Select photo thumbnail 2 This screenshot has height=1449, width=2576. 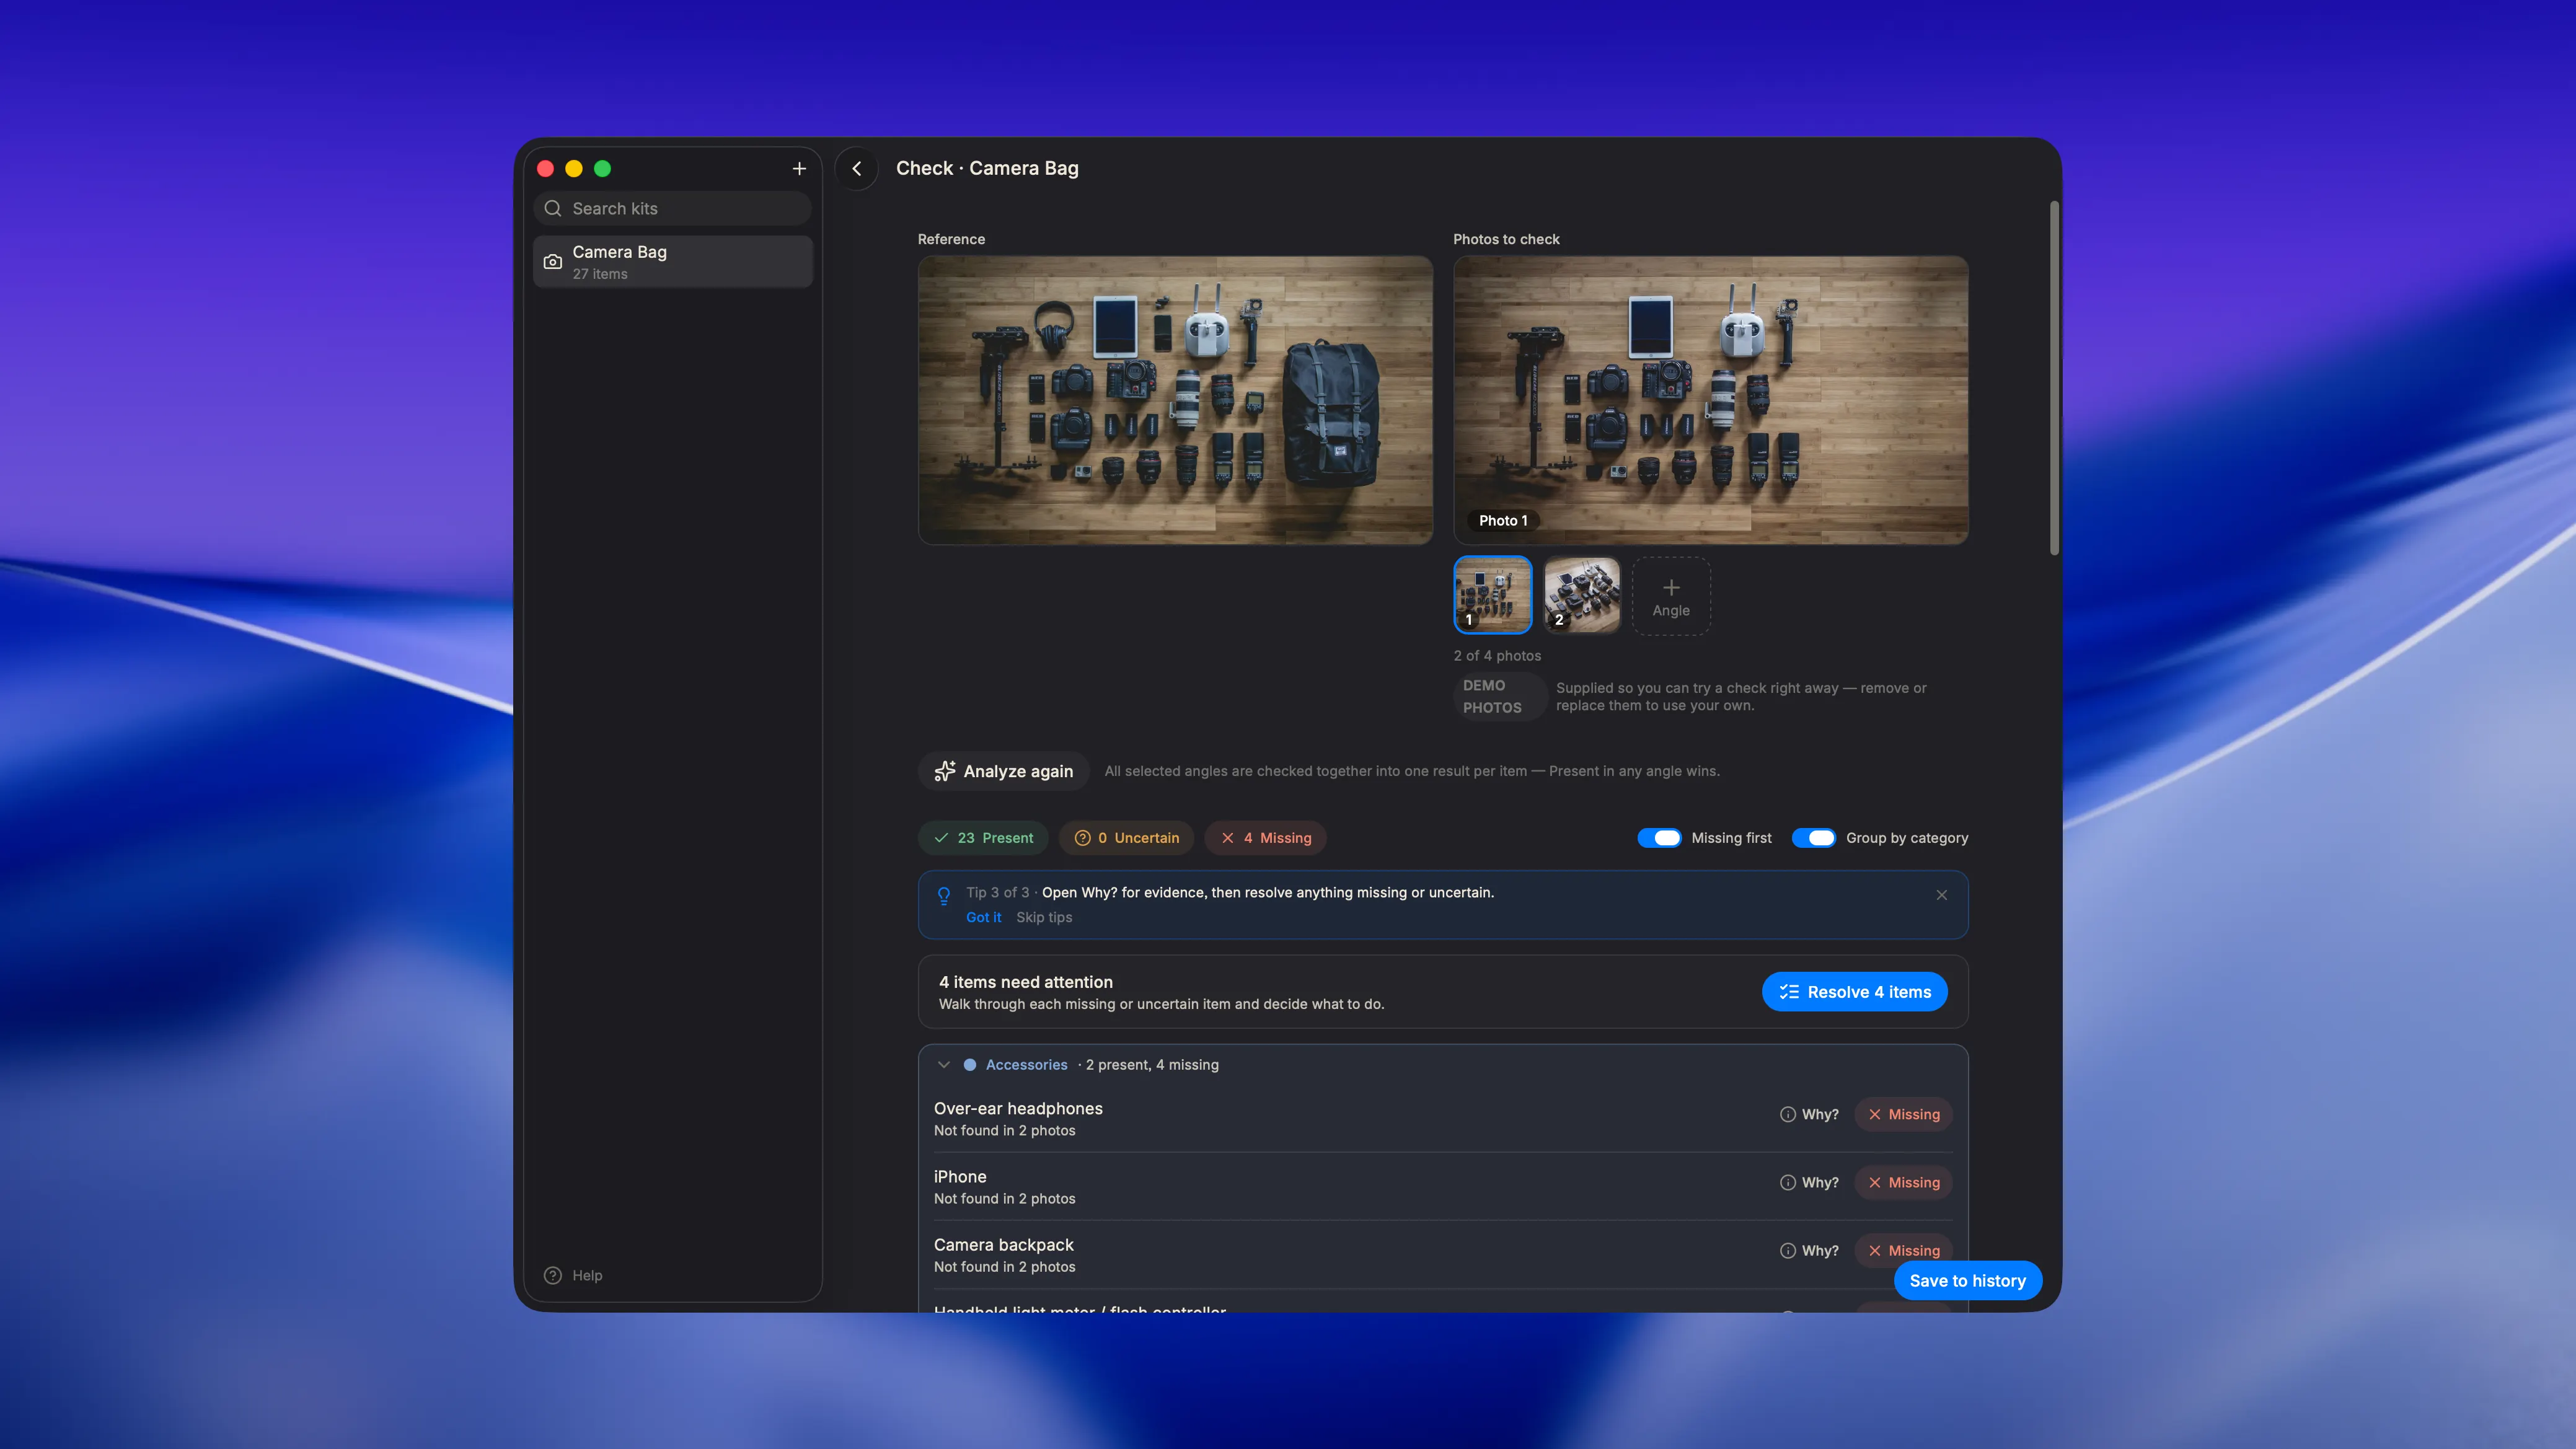pos(1582,595)
